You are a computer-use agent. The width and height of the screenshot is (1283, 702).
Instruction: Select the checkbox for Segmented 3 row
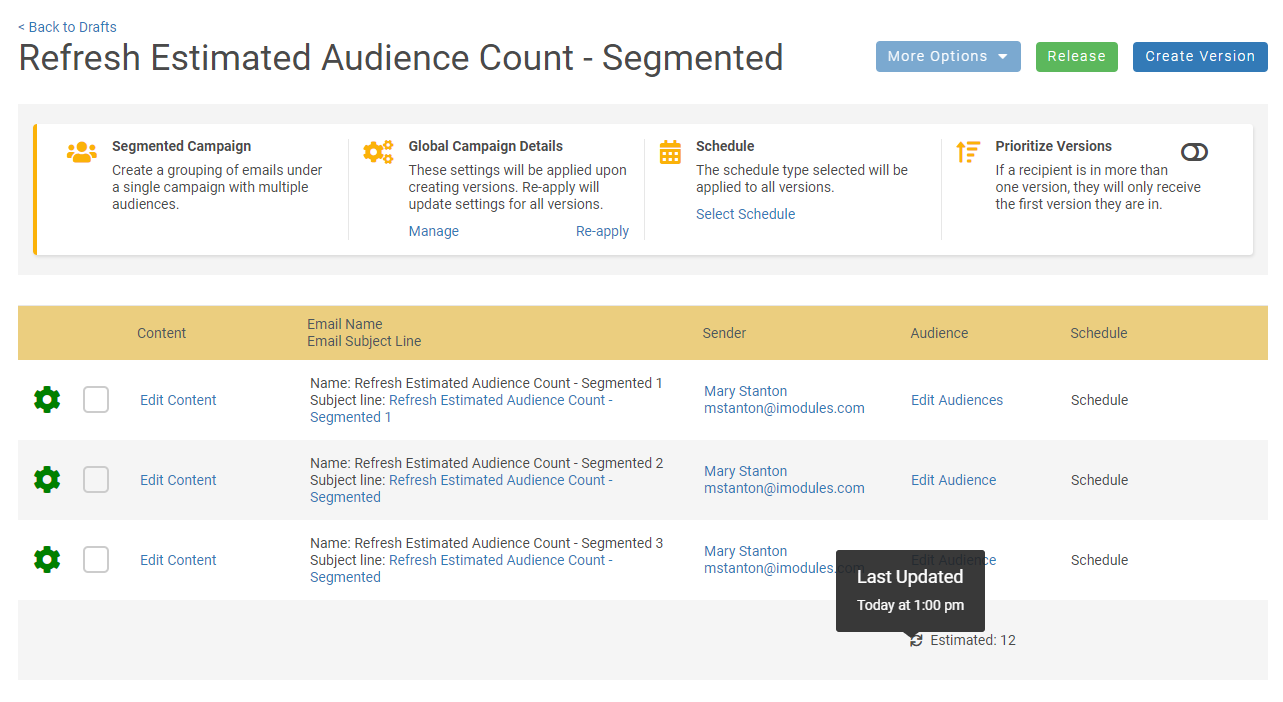96,560
